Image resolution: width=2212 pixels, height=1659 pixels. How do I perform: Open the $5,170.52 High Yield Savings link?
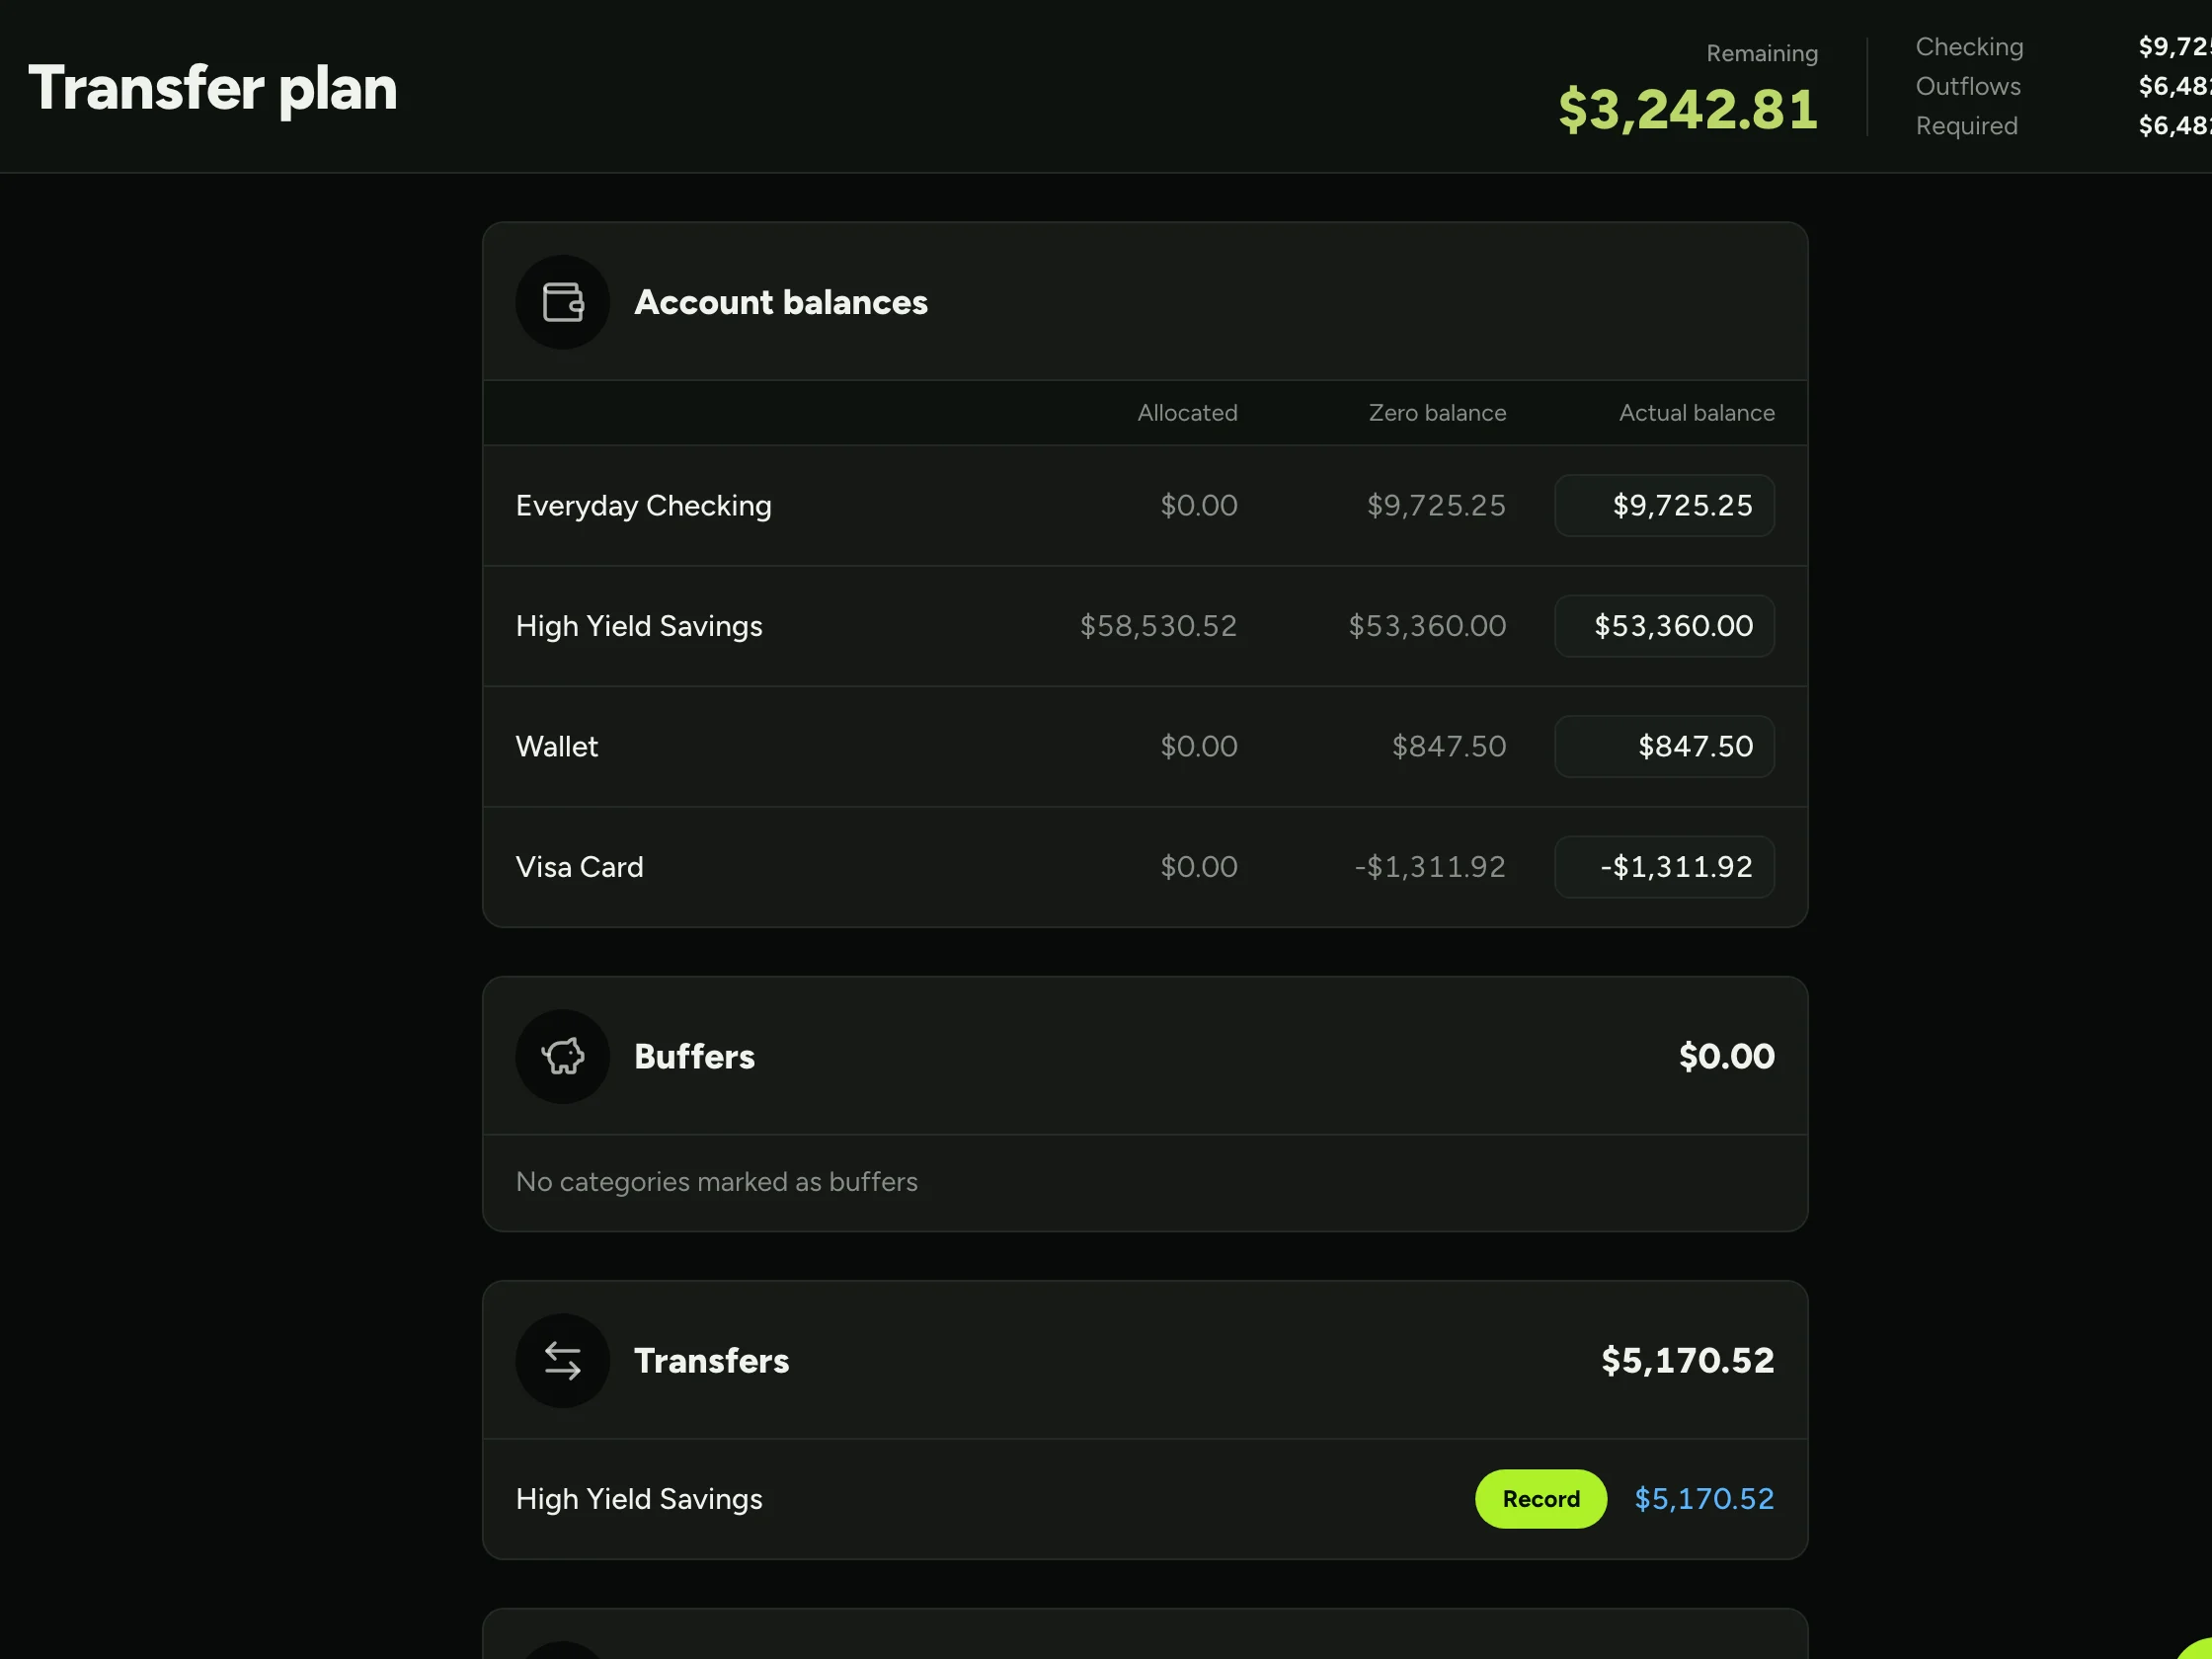1704,1498
